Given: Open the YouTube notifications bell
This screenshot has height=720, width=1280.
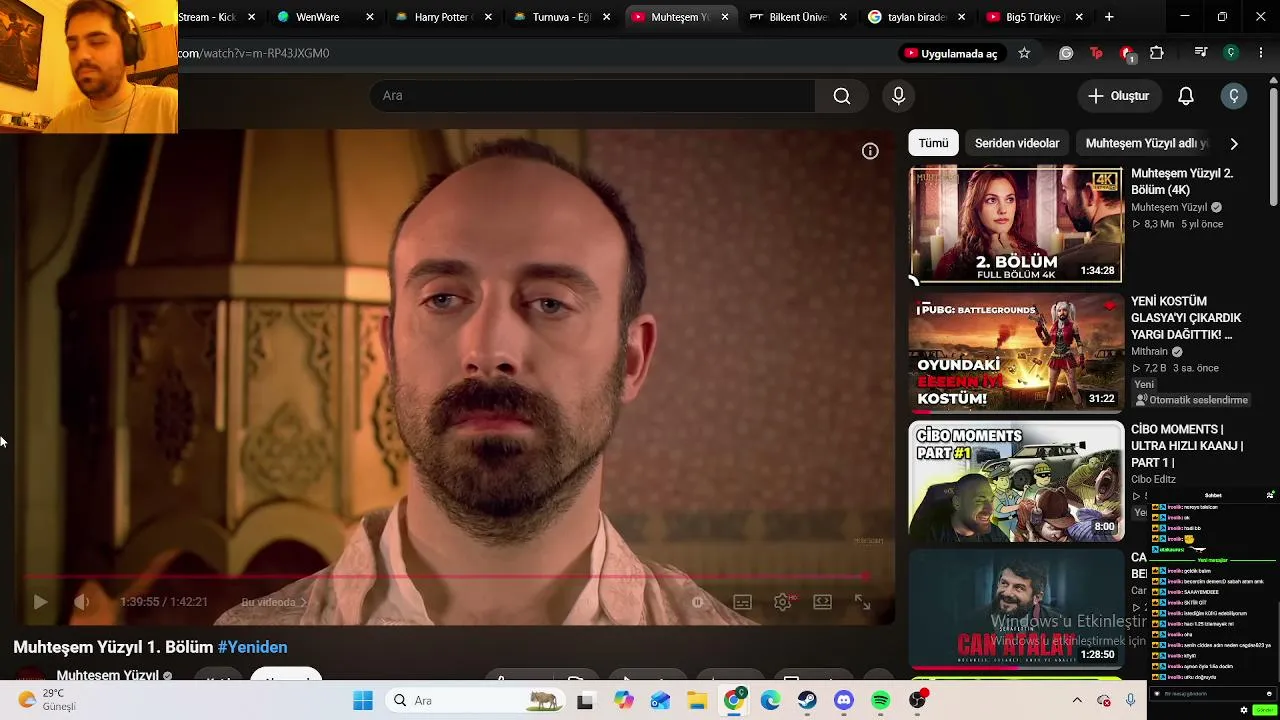Looking at the screenshot, I should 1186,96.
